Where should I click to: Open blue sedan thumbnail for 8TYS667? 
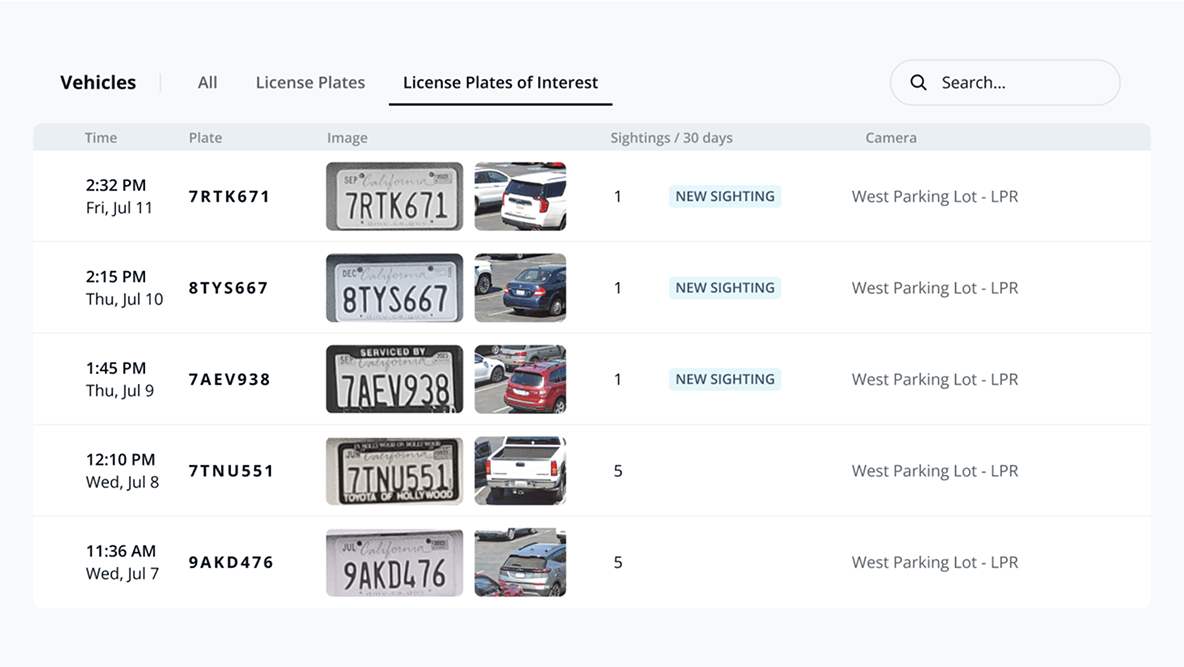520,288
